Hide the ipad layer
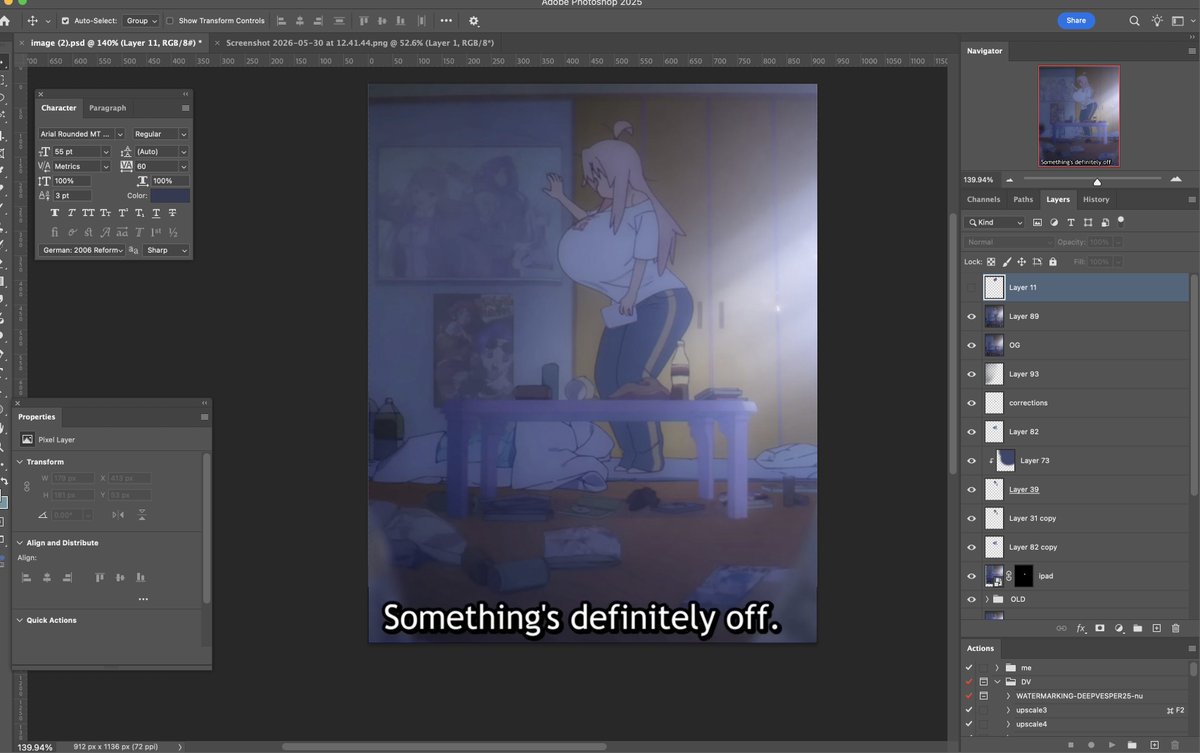This screenshot has height=753, width=1200. point(970,576)
